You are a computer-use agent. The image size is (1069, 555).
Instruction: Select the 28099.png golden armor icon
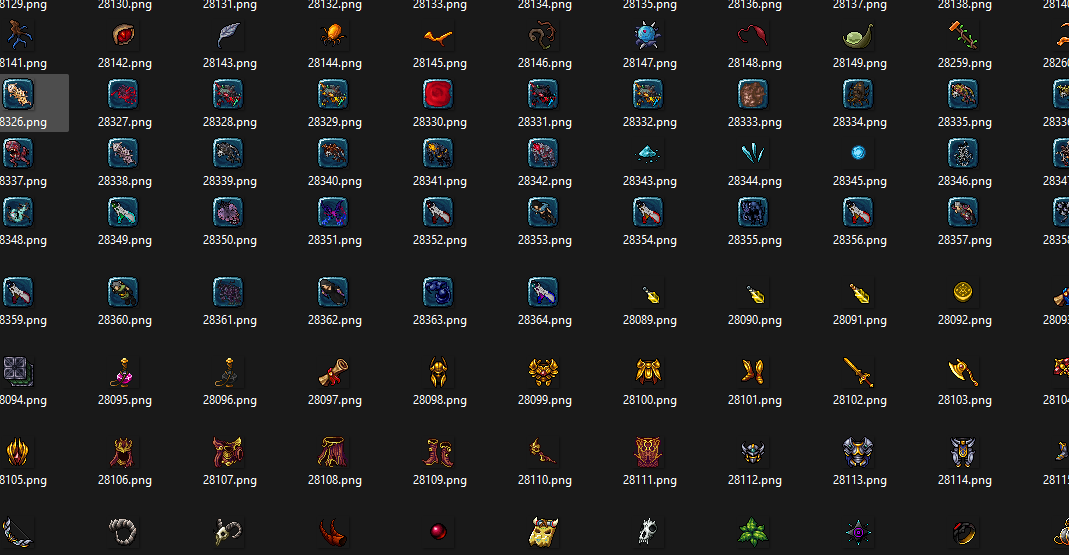[x=543, y=372]
